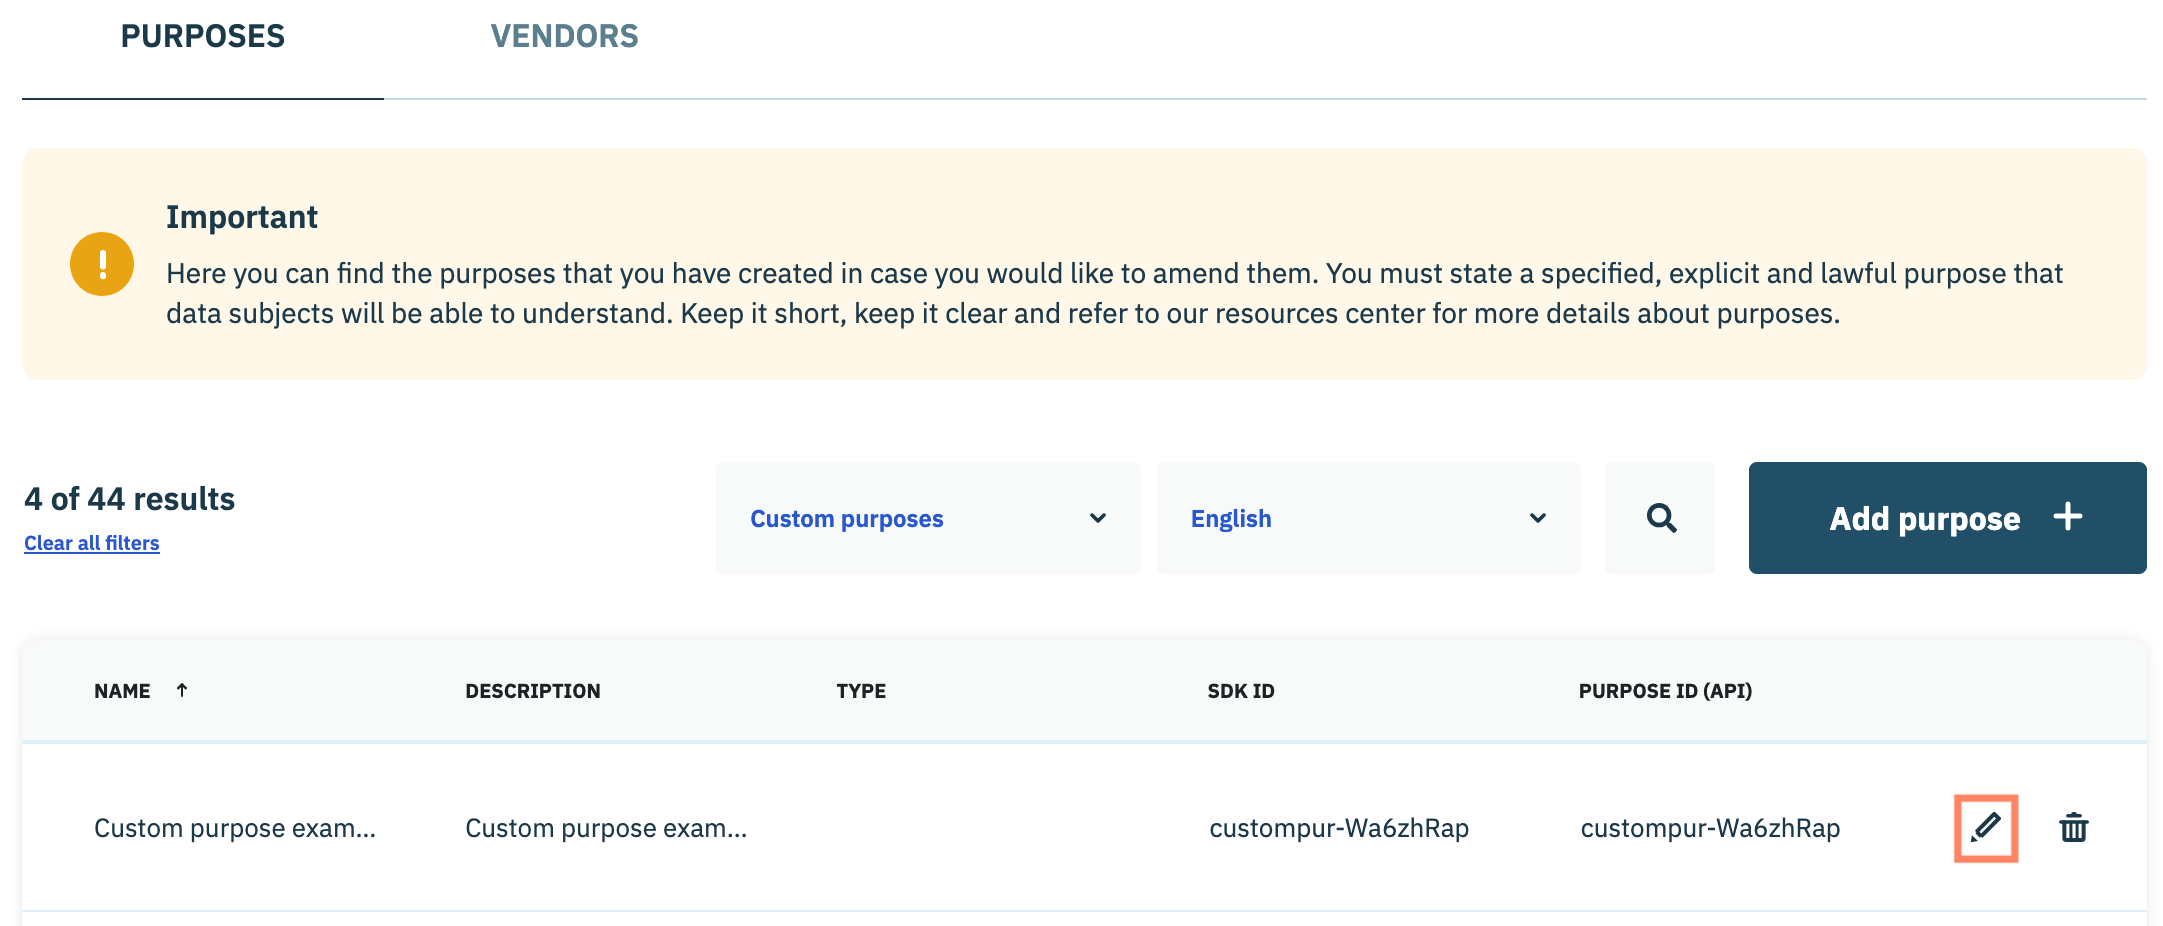Screen dimensions: 2163x926
Task: Click the yellow exclamation warning icon
Action: pyautogui.click(x=102, y=264)
